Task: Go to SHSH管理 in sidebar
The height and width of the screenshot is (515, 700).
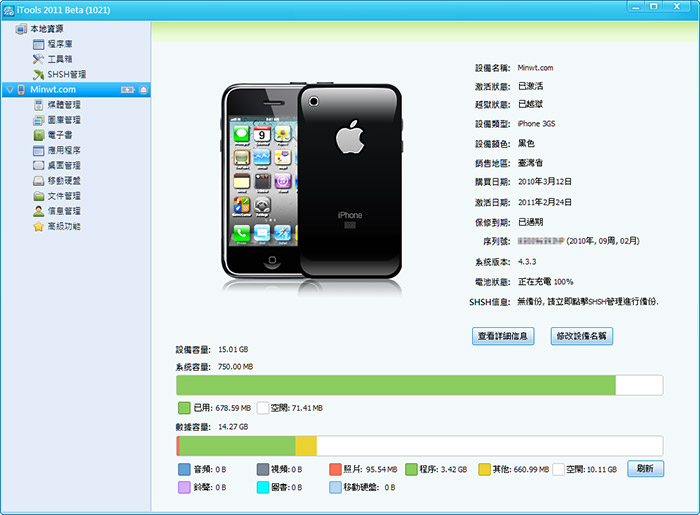Action: point(67,75)
